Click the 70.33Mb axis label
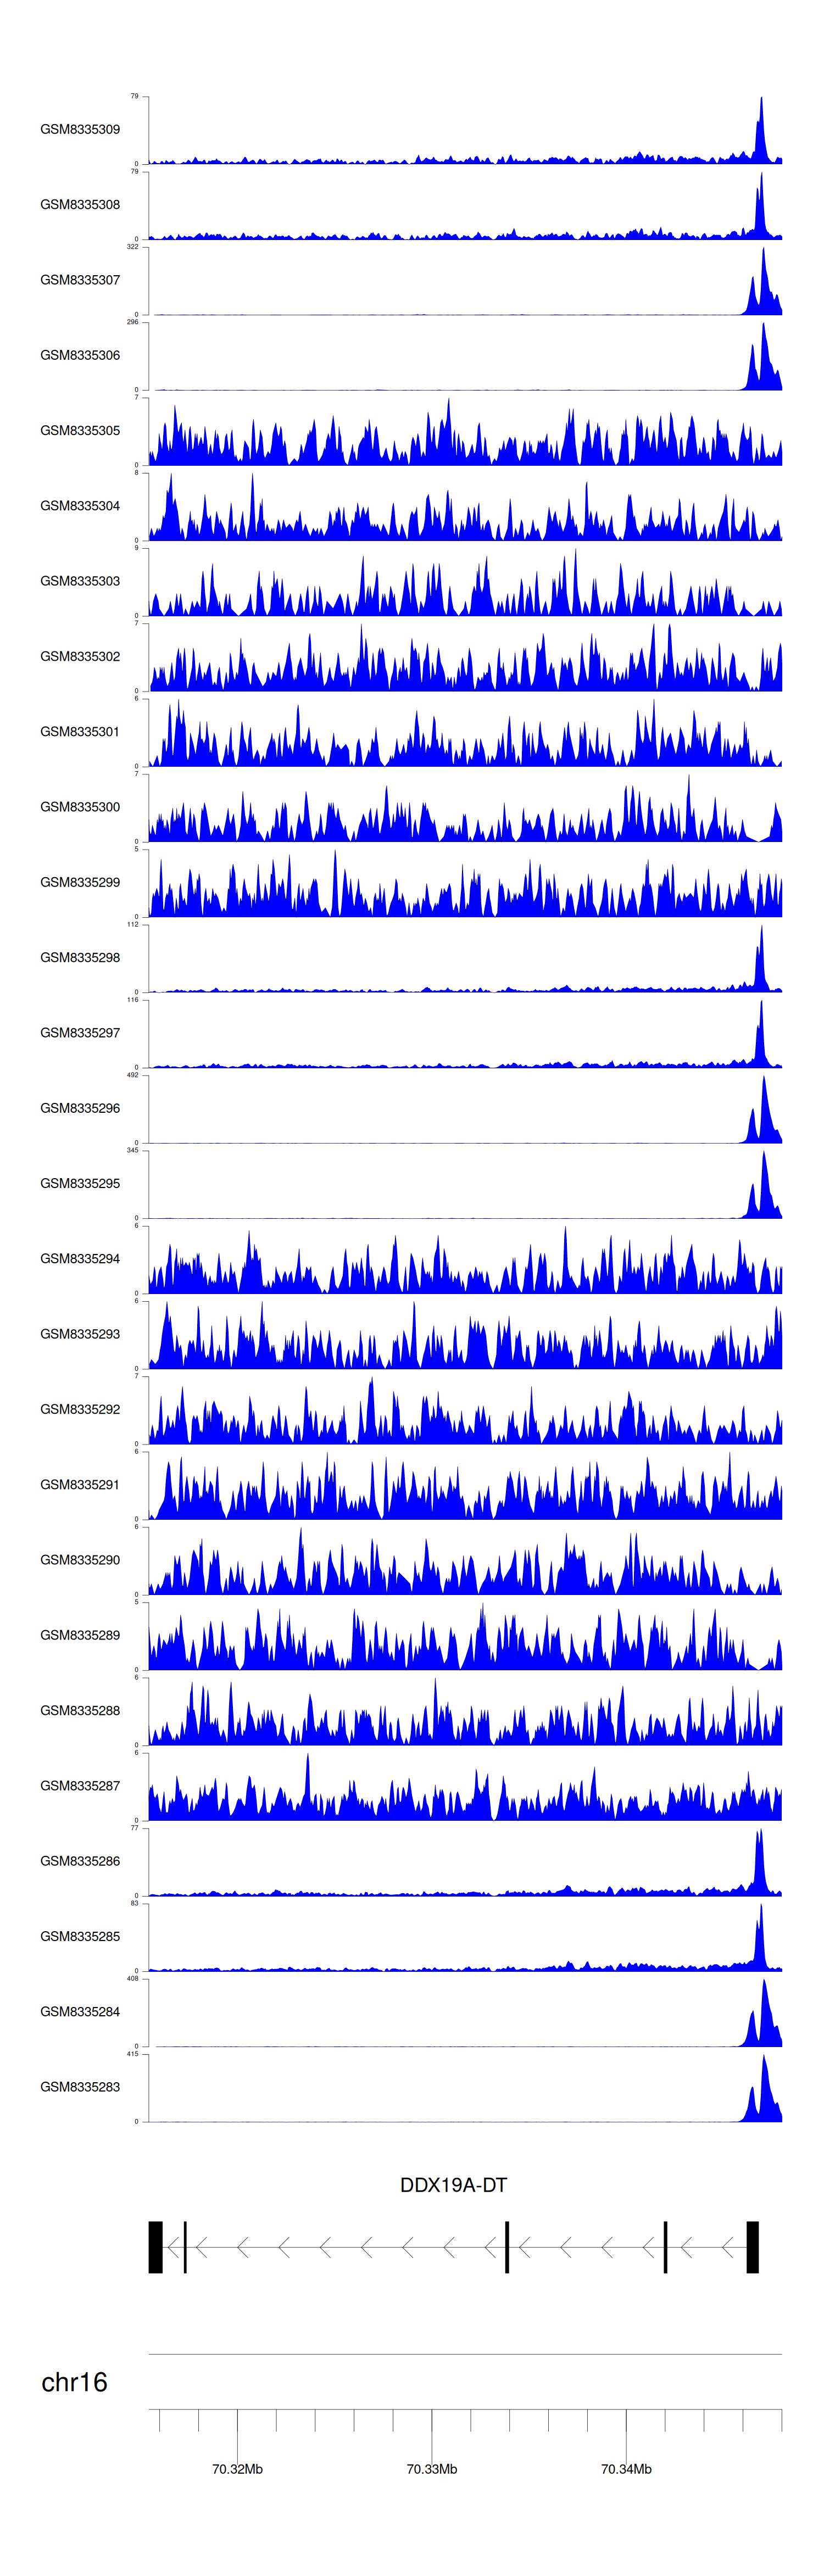 point(432,2468)
